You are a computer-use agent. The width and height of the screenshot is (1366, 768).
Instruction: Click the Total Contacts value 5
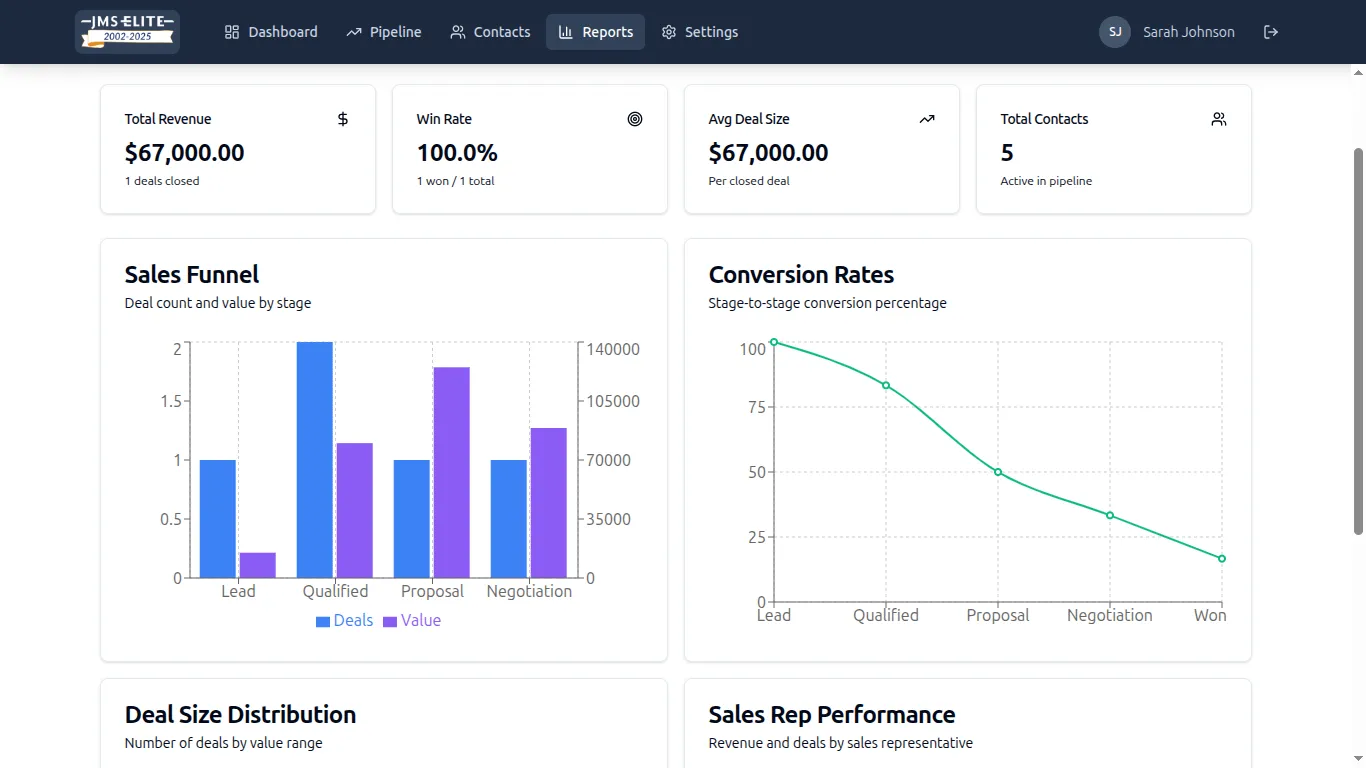(1007, 153)
